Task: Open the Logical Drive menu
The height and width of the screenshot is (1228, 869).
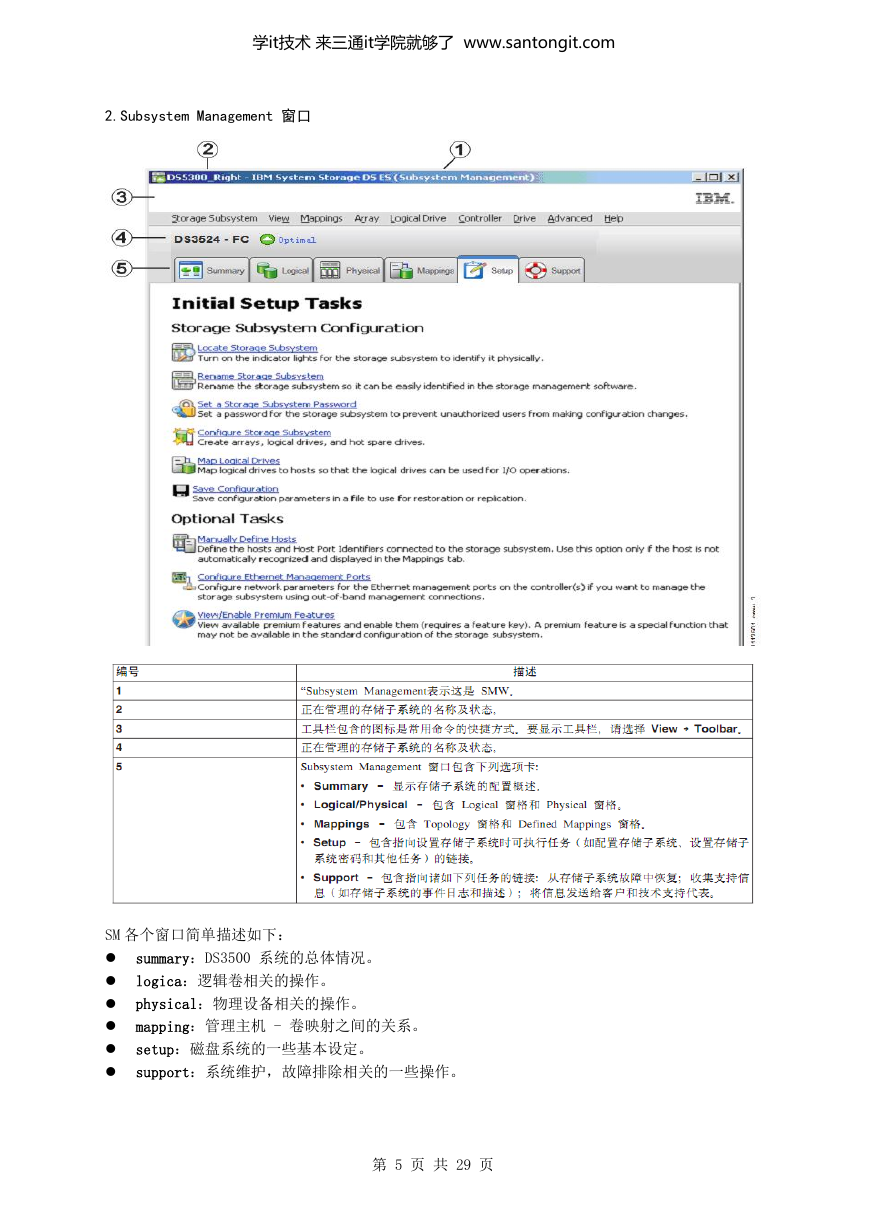Action: [418, 218]
